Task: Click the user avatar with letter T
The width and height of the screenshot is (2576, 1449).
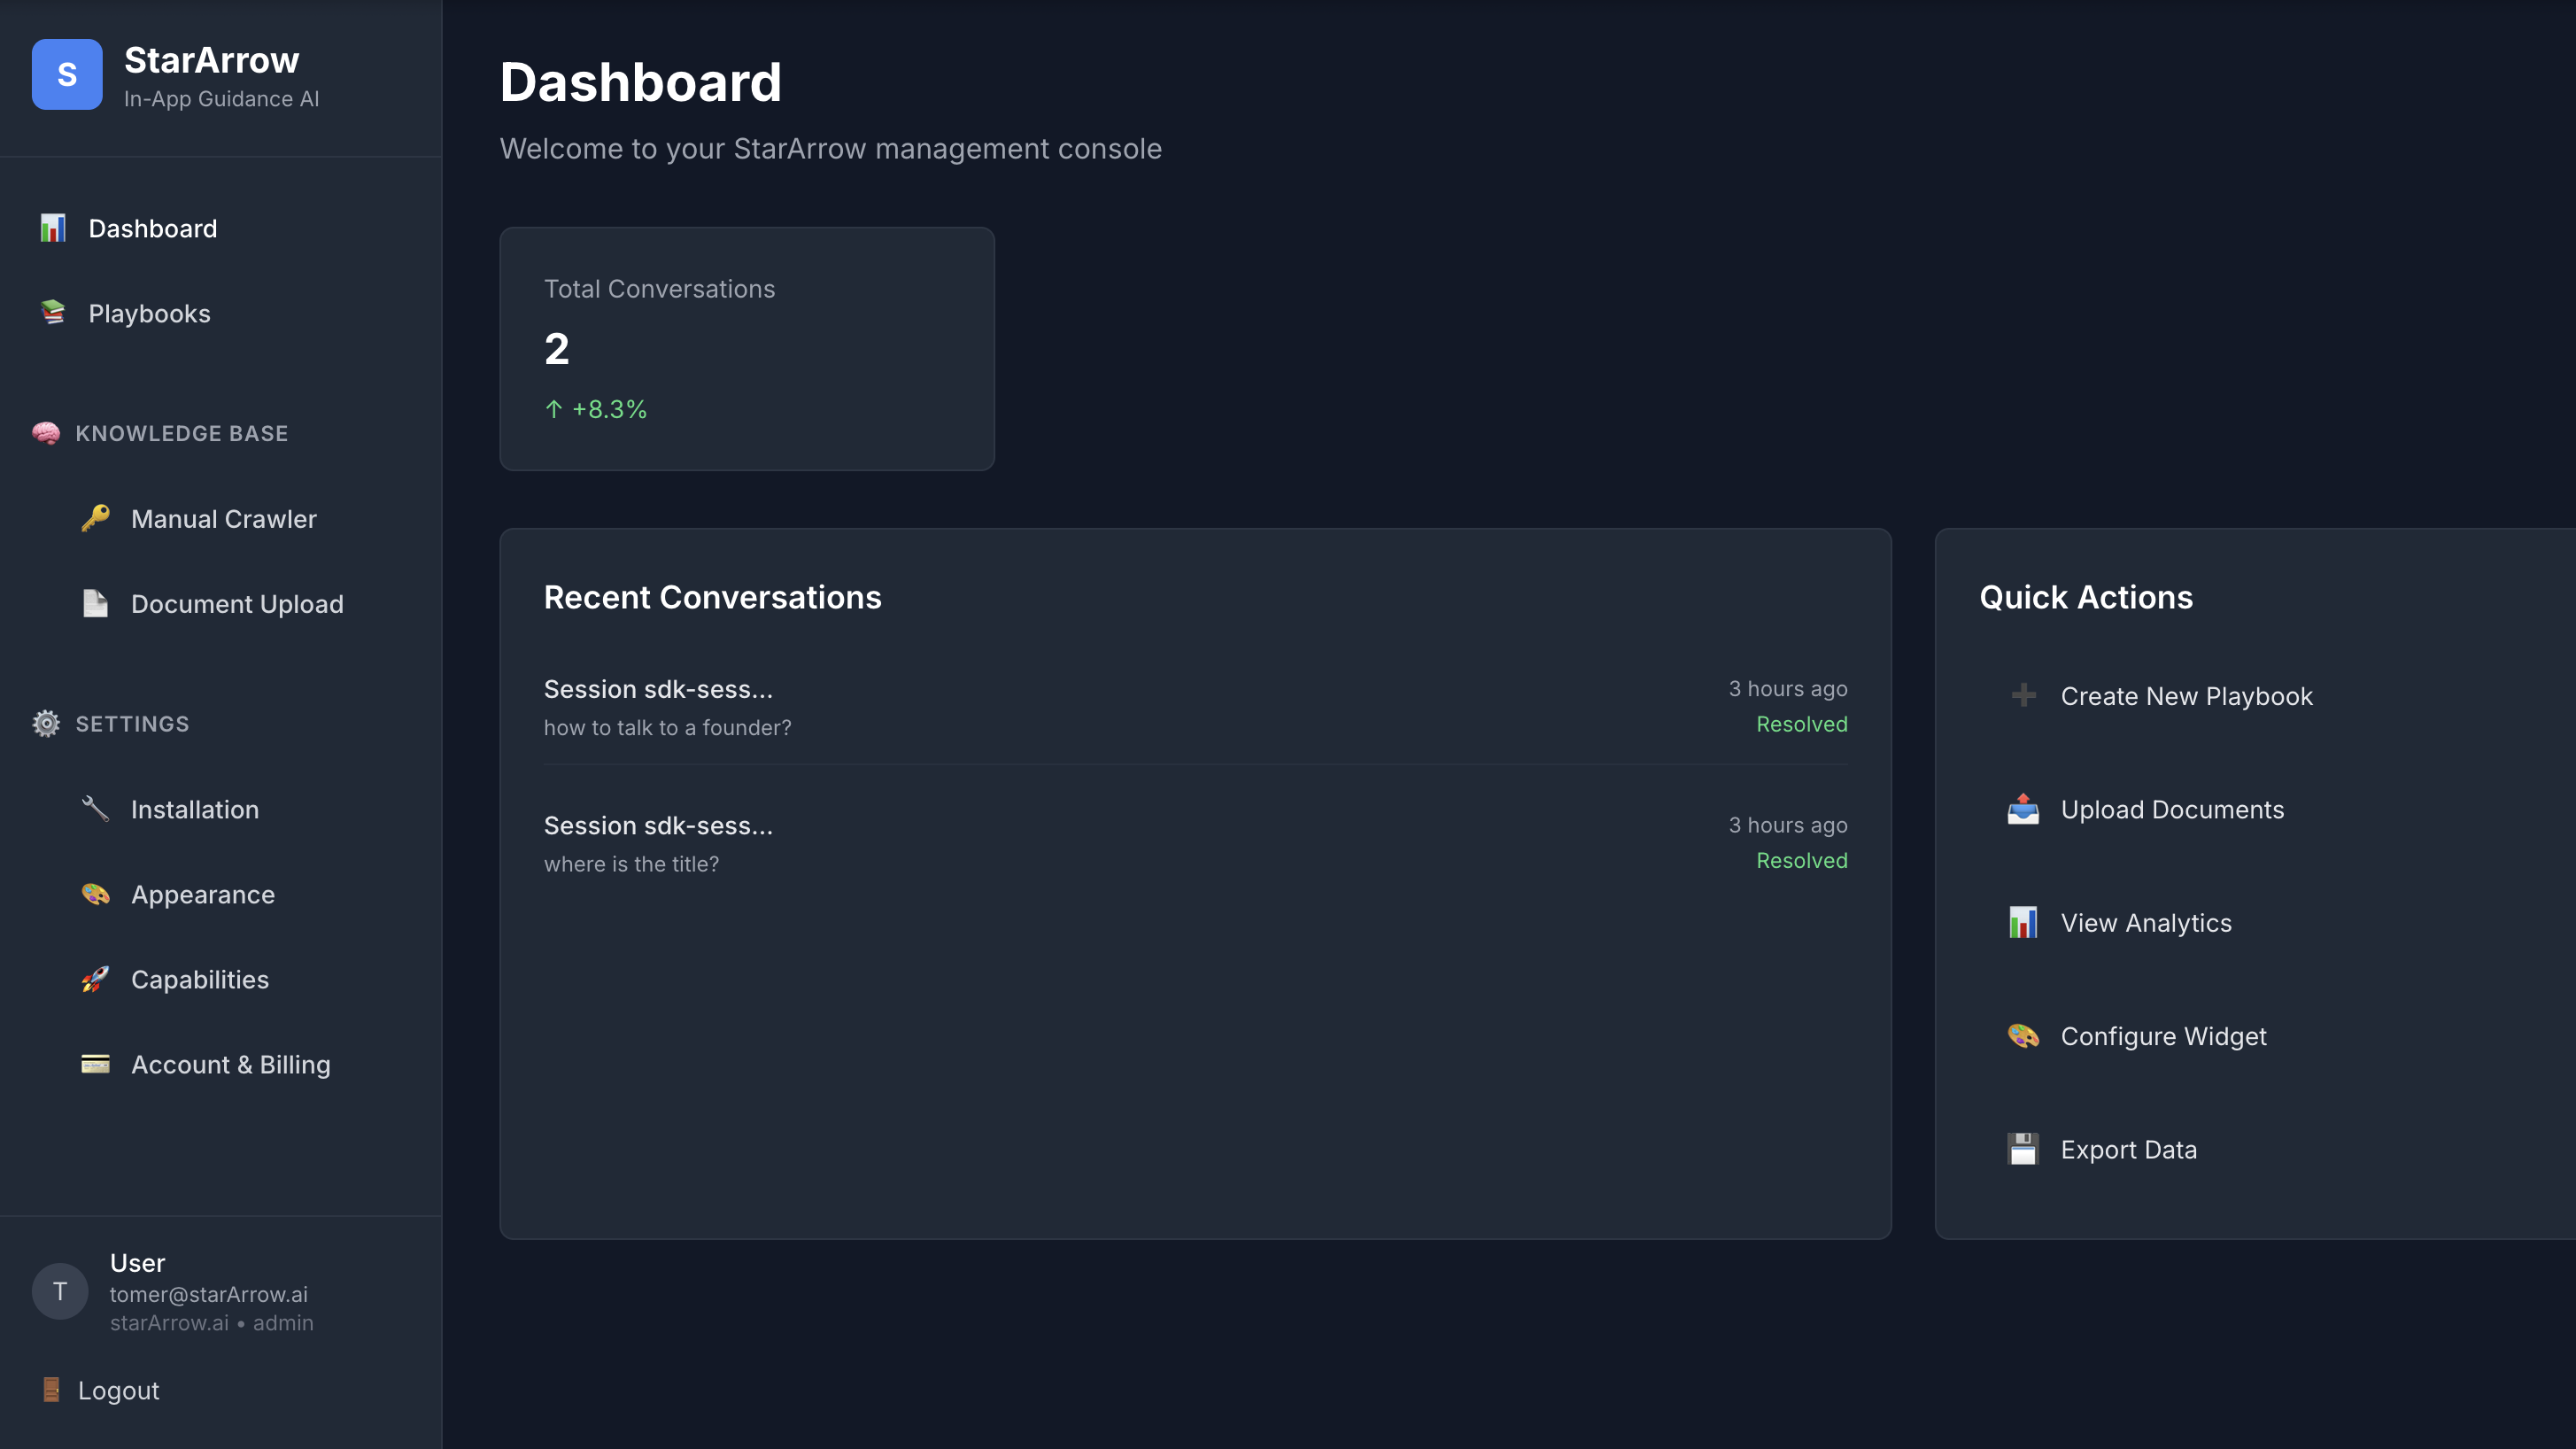Action: click(59, 1291)
